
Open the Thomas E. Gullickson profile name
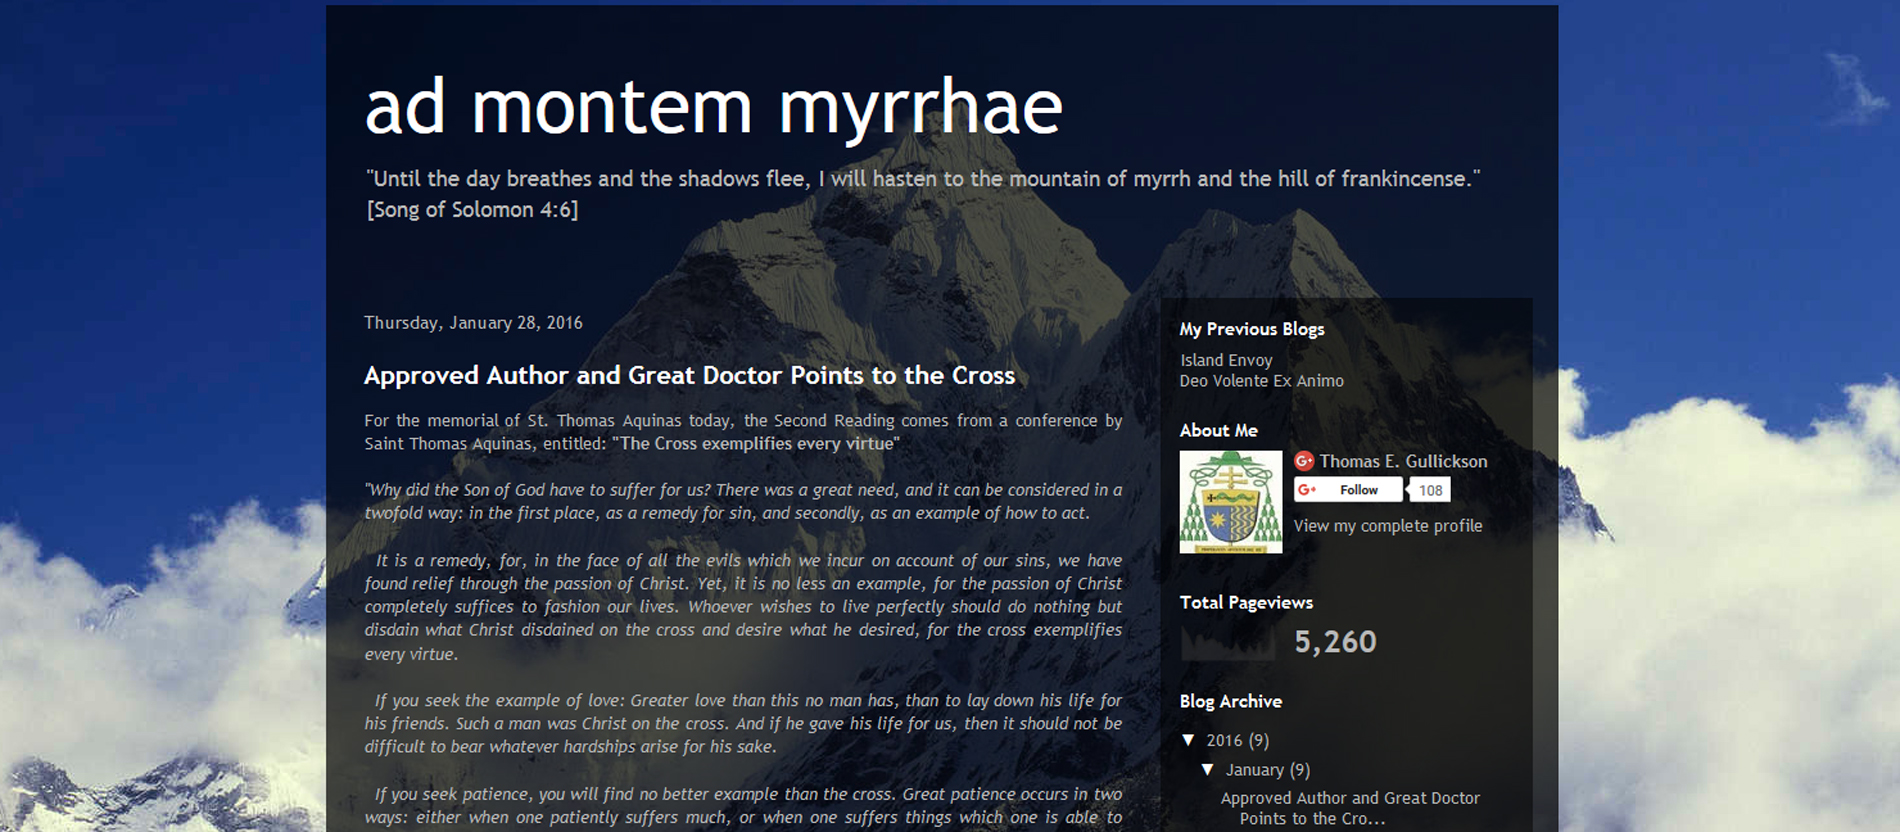pos(1403,461)
